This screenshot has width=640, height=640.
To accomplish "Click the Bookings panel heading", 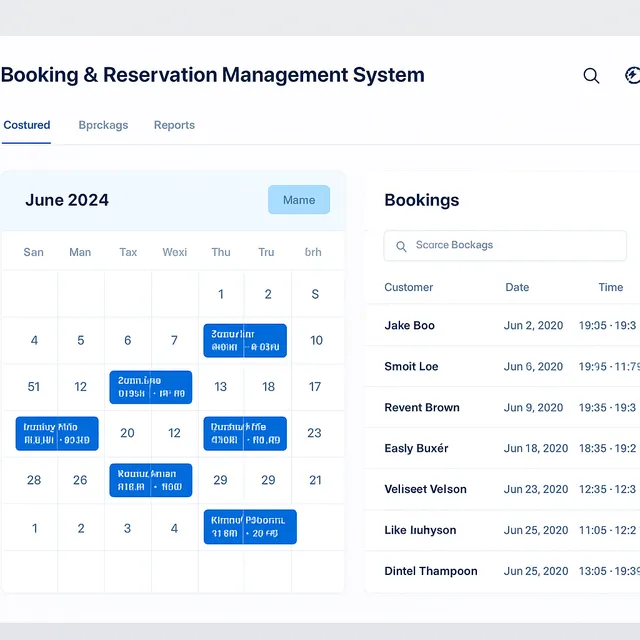I will click(422, 200).
